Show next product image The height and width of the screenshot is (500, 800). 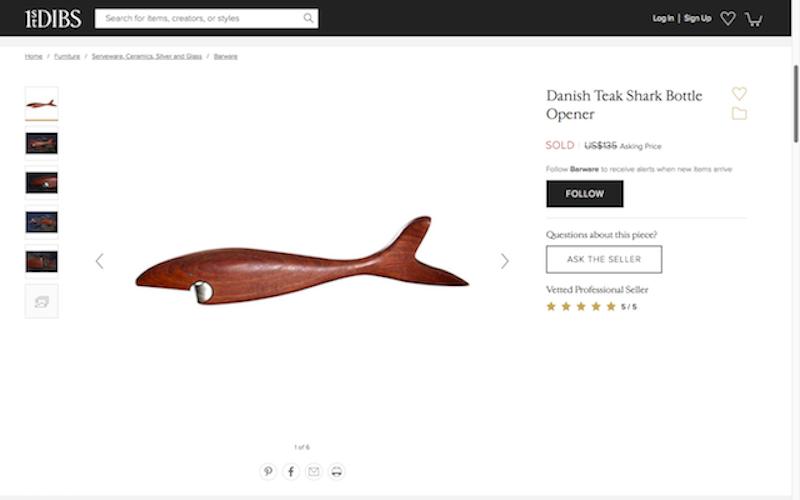504,261
